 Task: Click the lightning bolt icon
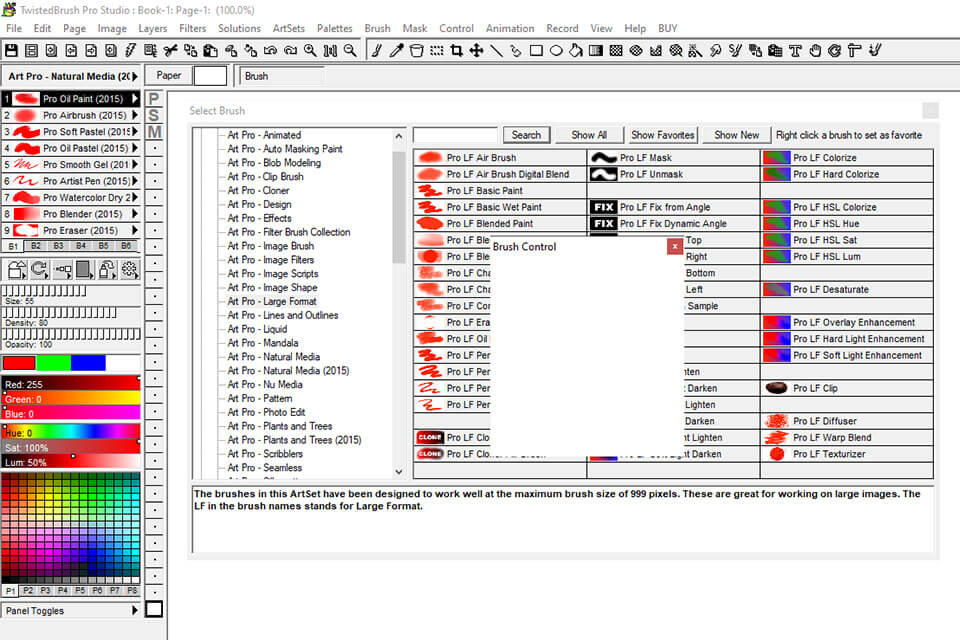[131, 51]
